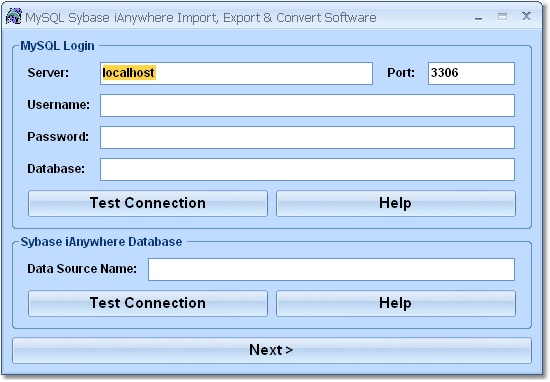The width and height of the screenshot is (550, 382).
Task: Click the Server input field with localhost
Action: [236, 73]
